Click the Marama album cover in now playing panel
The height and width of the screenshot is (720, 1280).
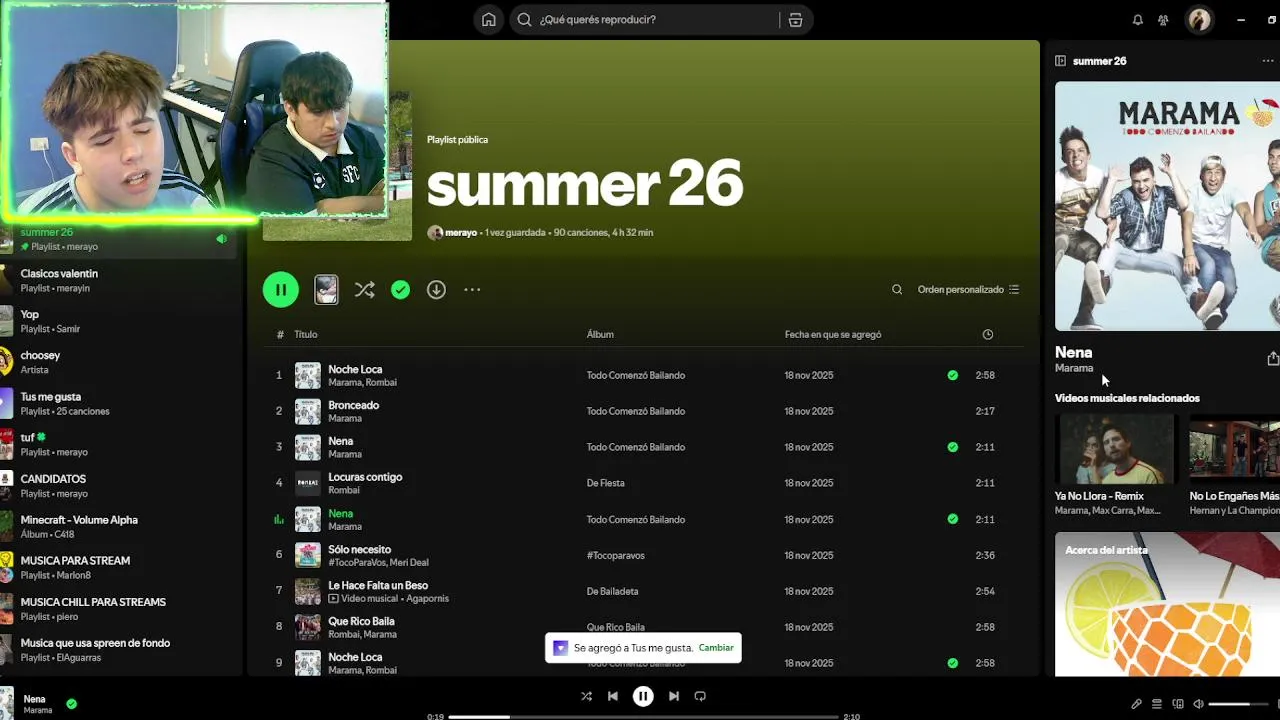coord(1167,206)
